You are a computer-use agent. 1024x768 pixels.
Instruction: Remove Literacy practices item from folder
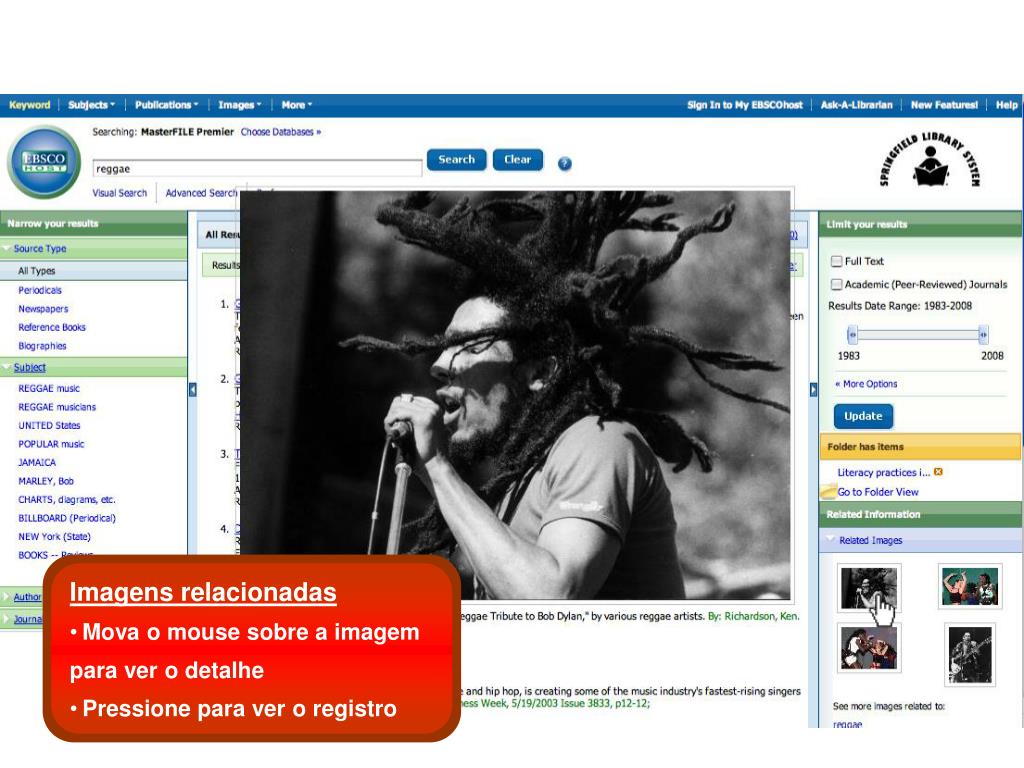pos(938,472)
